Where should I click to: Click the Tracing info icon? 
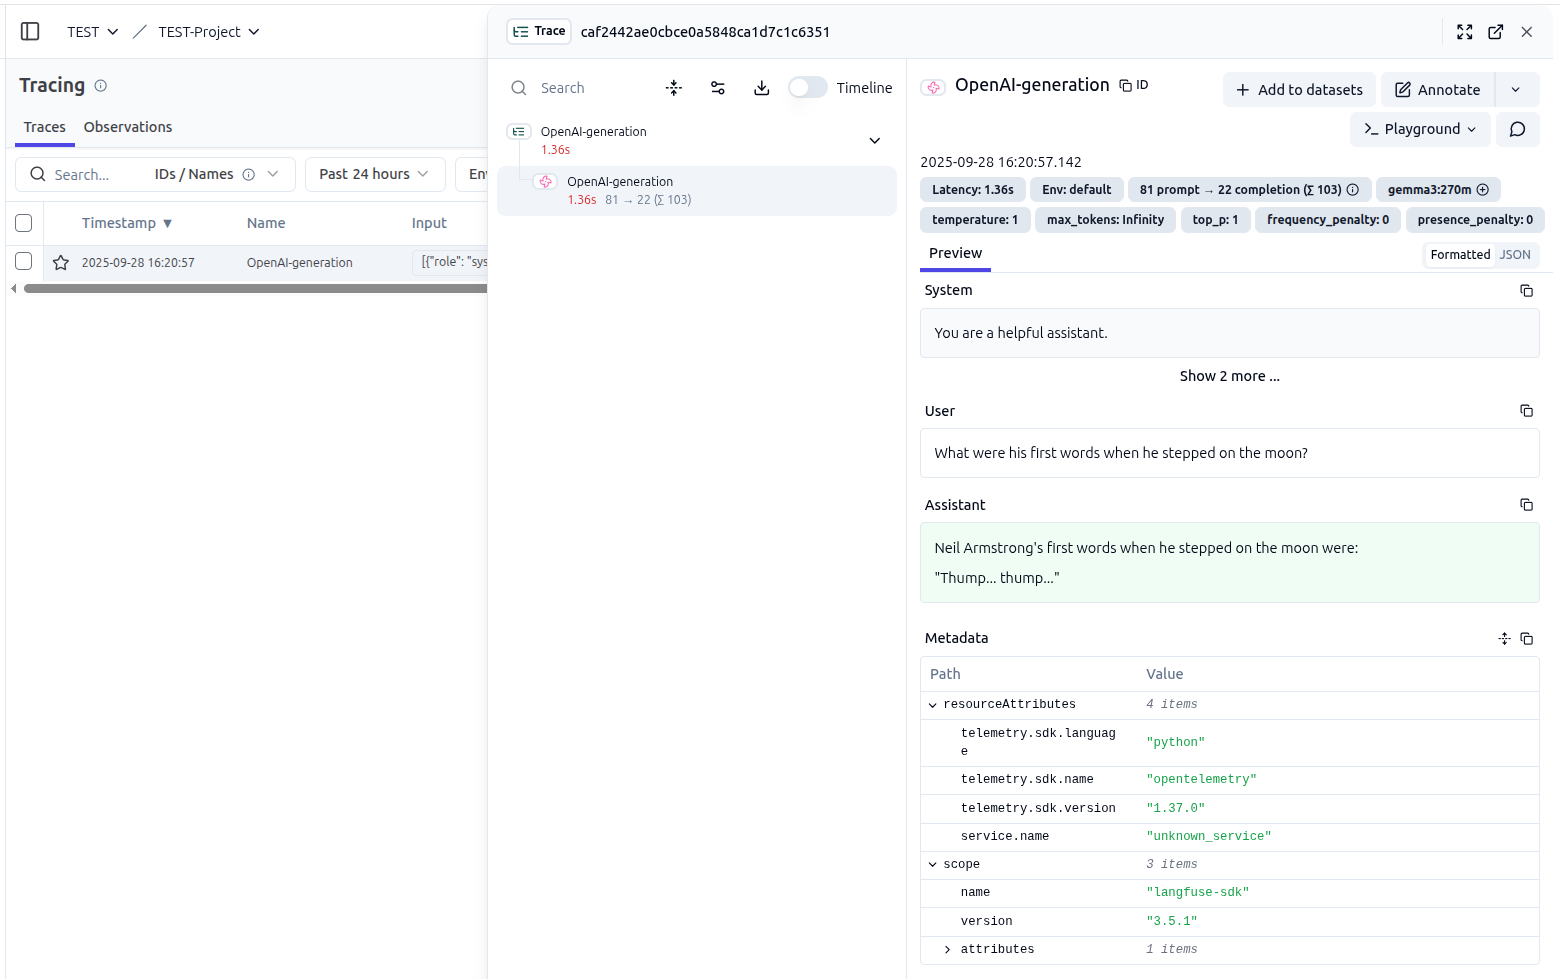pos(100,86)
